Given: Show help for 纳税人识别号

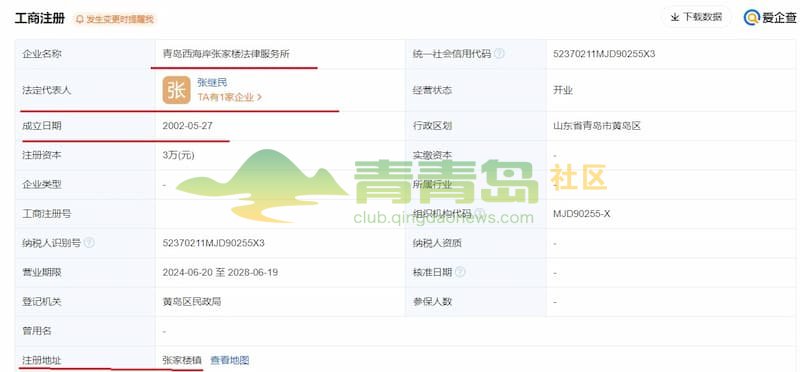Looking at the screenshot, I should pos(89,243).
